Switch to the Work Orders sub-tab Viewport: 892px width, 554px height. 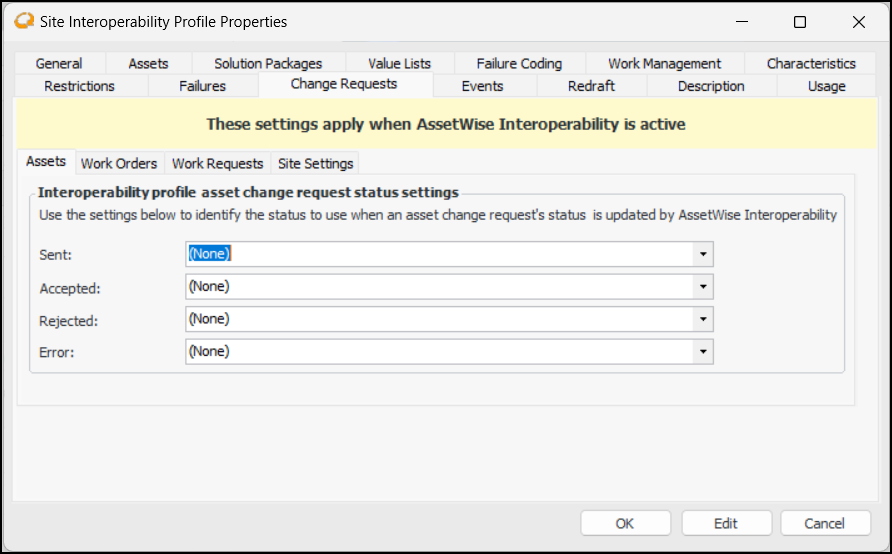[119, 163]
